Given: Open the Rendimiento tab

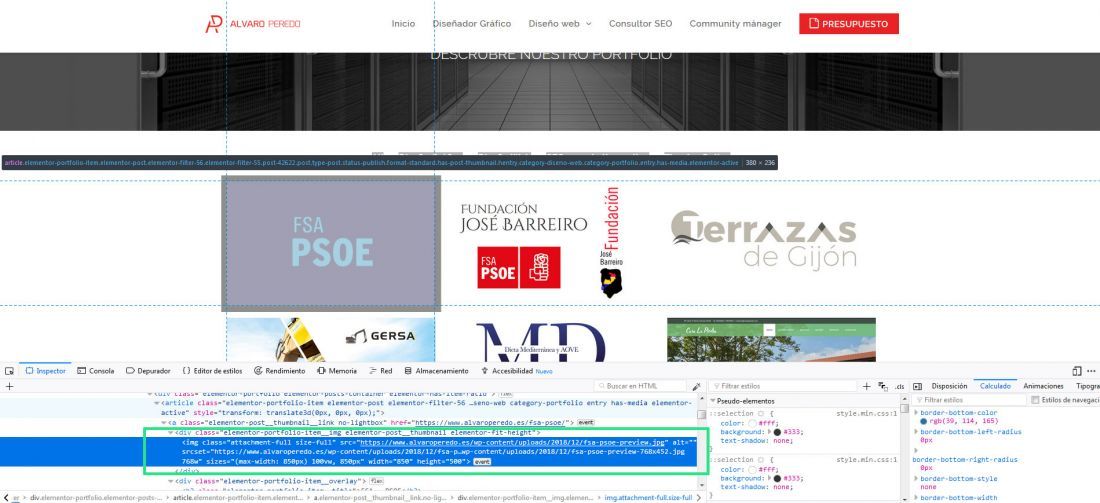Looking at the screenshot, I should (x=279, y=371).
